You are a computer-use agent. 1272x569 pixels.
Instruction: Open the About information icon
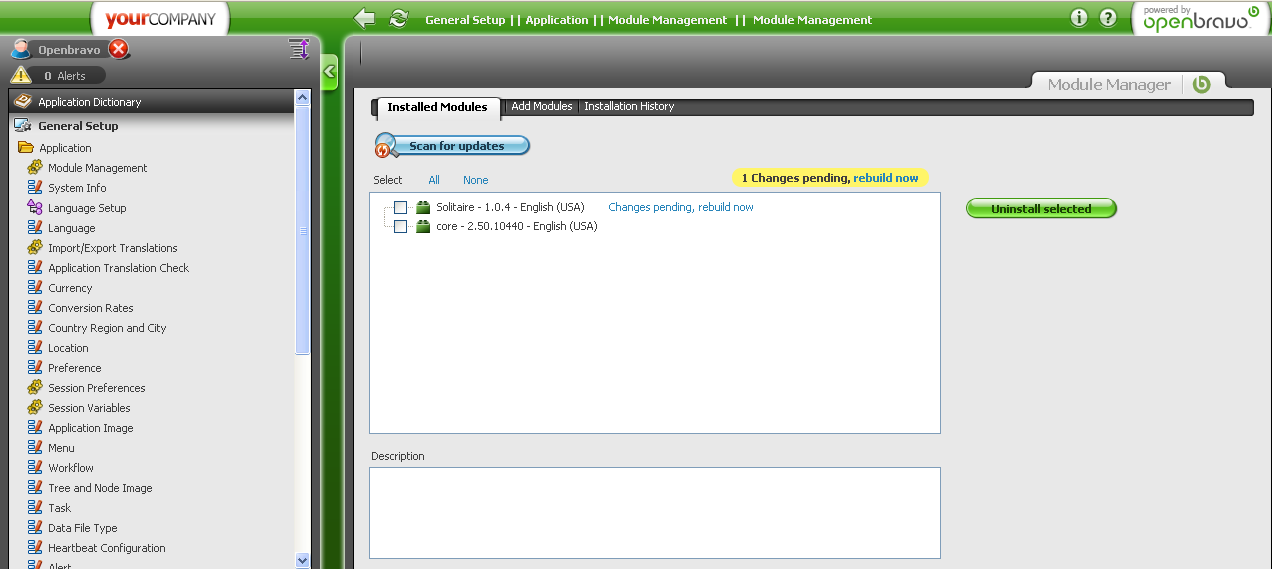click(x=1078, y=18)
